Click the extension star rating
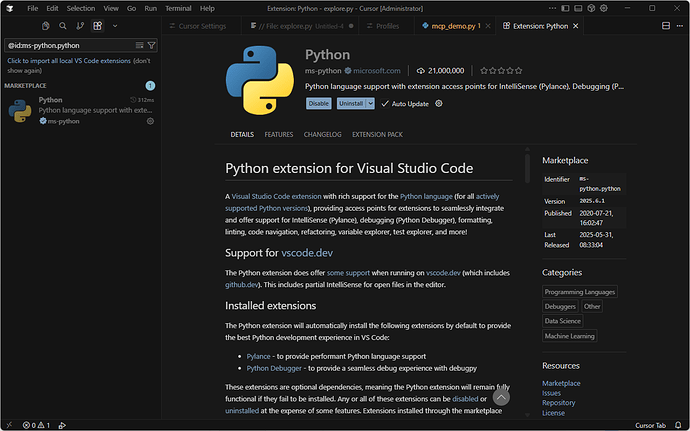This screenshot has height=431, width=690. pos(500,71)
